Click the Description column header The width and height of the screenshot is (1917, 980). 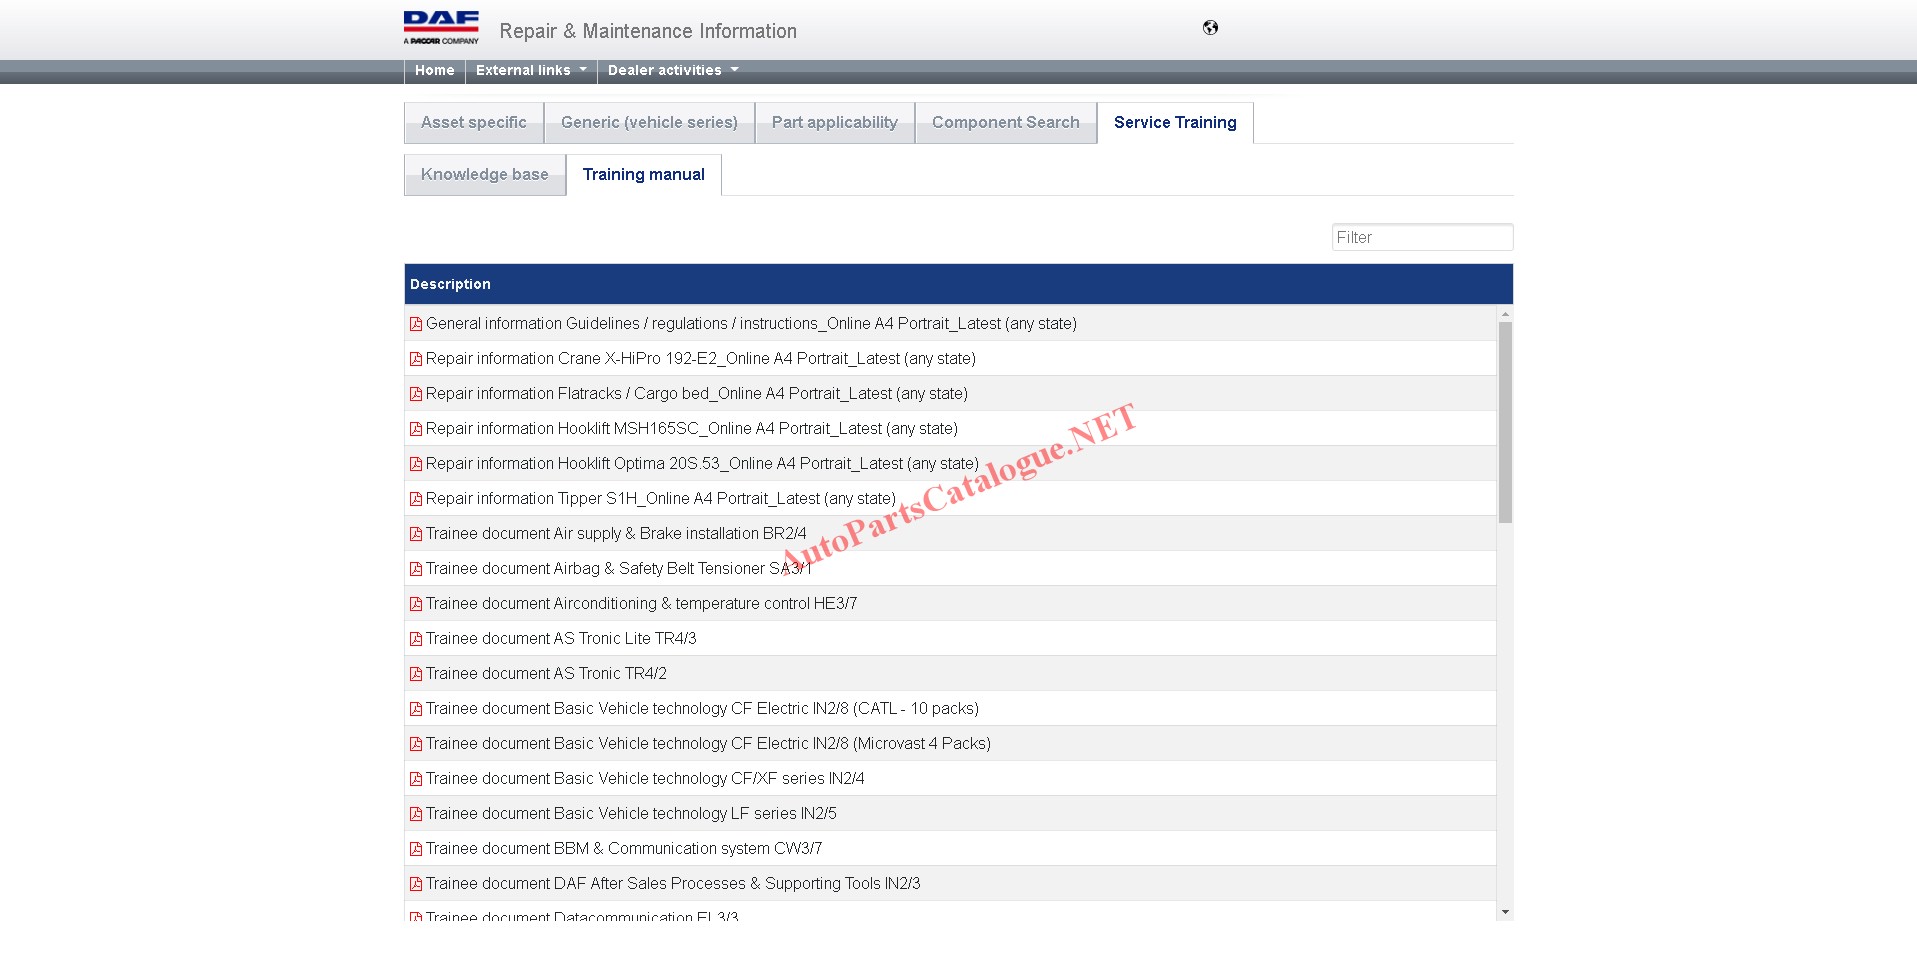pos(450,284)
